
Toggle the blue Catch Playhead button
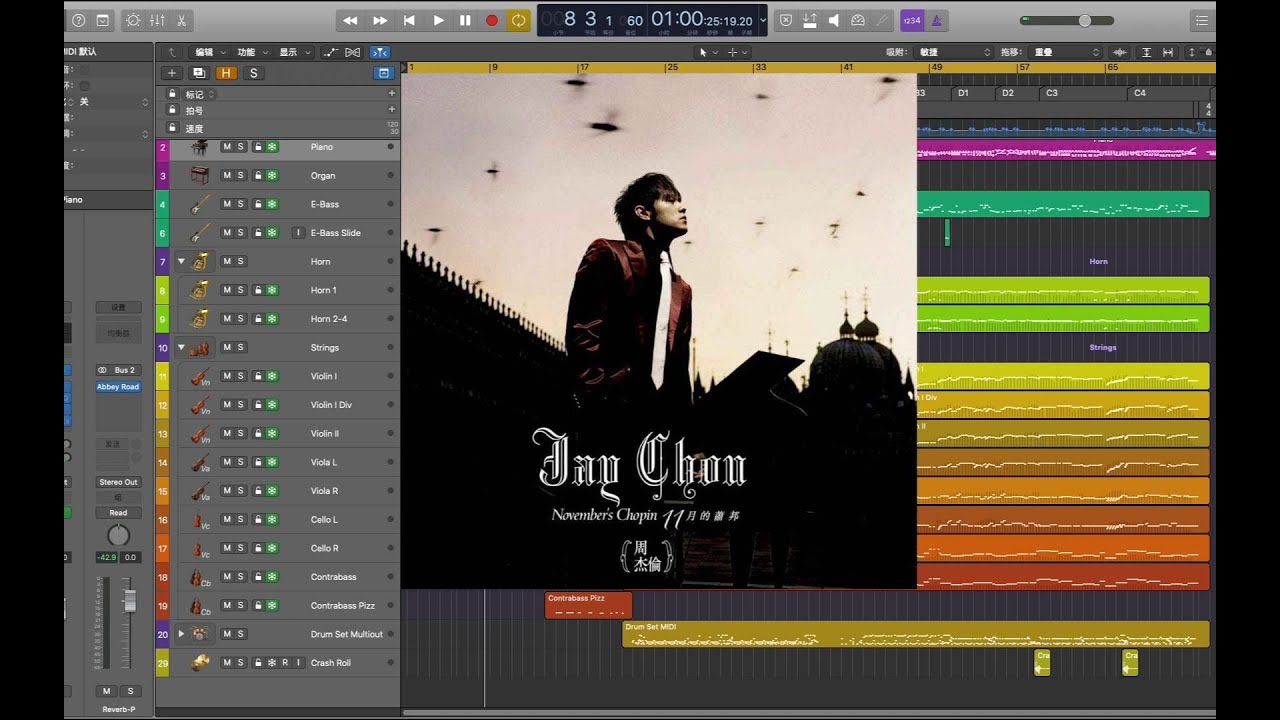pos(380,52)
